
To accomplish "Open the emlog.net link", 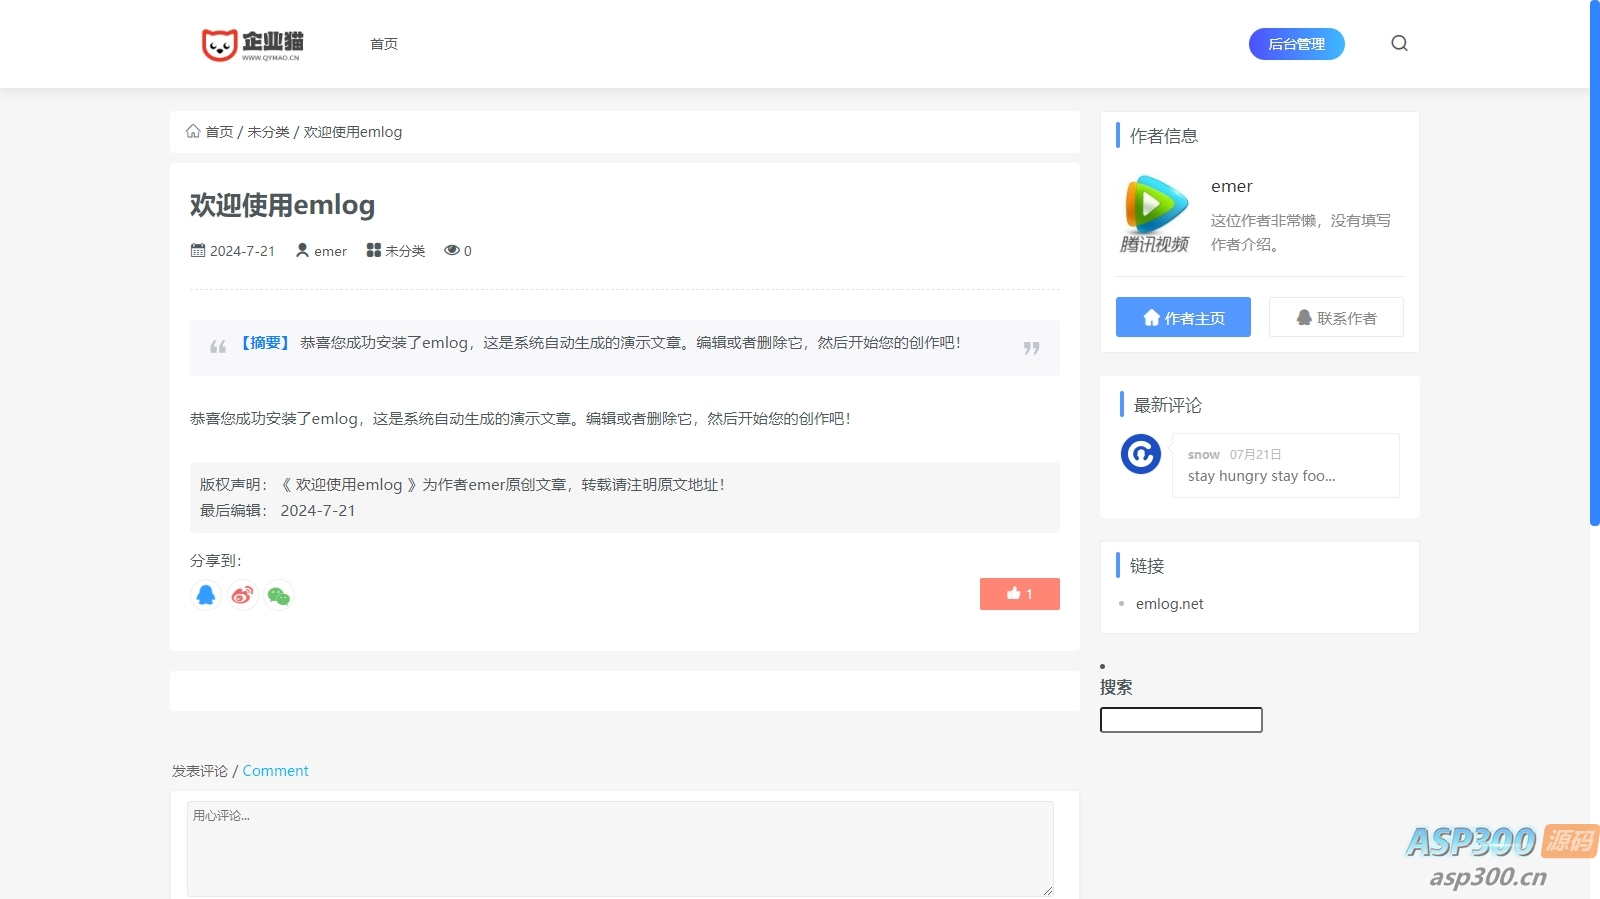I will point(1169,604).
